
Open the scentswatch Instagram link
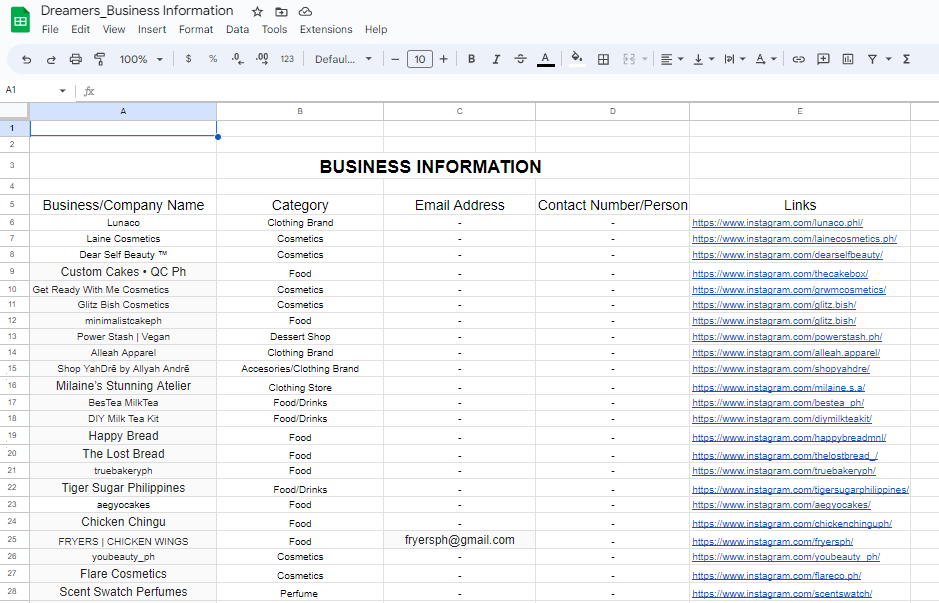pos(782,594)
